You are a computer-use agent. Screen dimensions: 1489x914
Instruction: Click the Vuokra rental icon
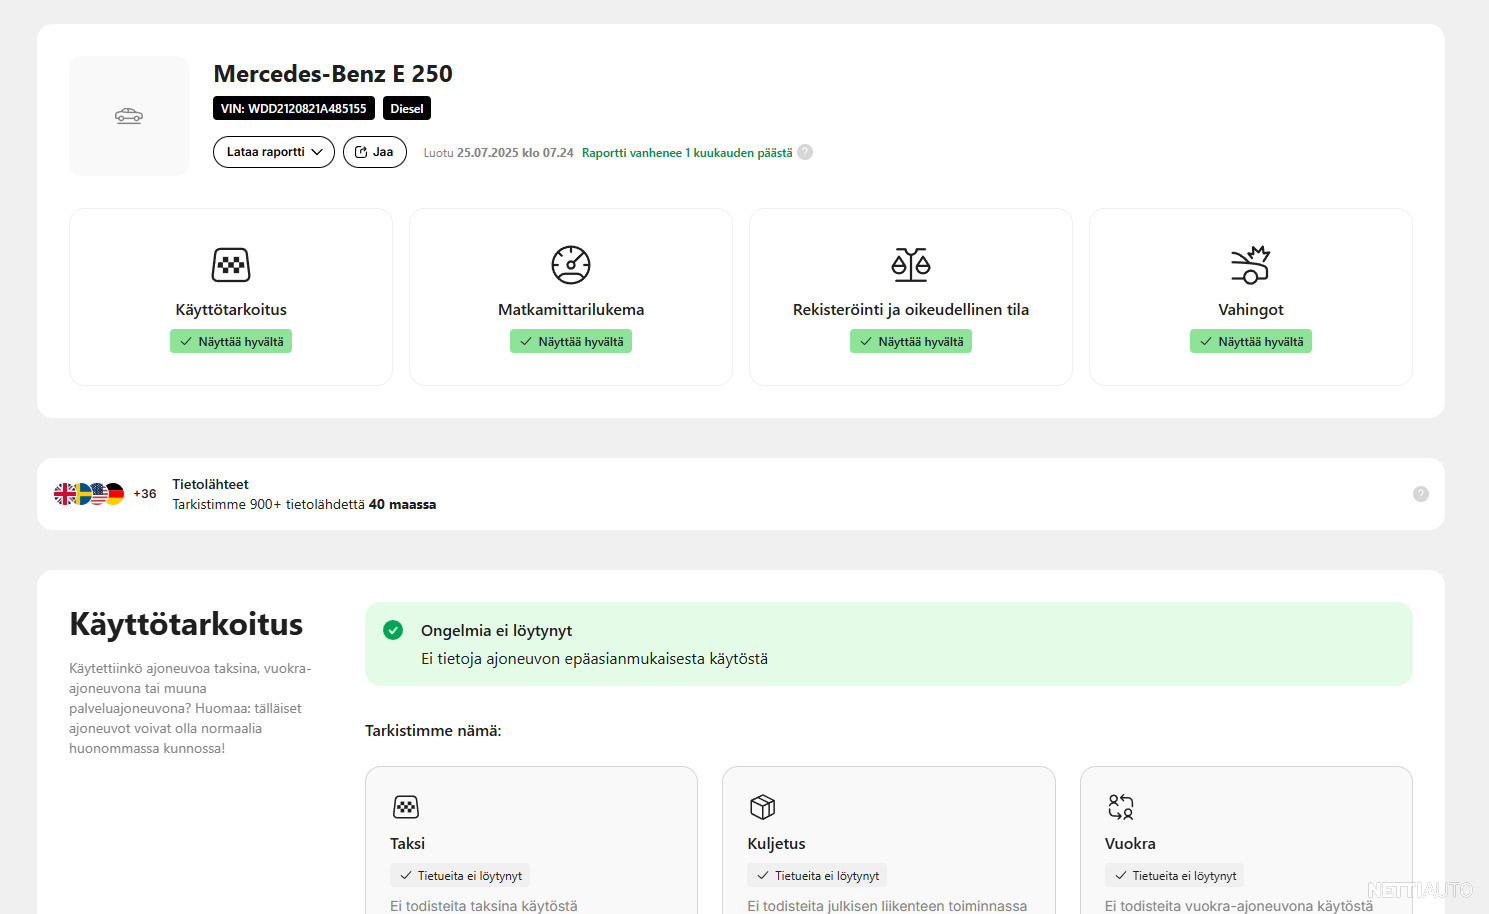pyautogui.click(x=1120, y=807)
